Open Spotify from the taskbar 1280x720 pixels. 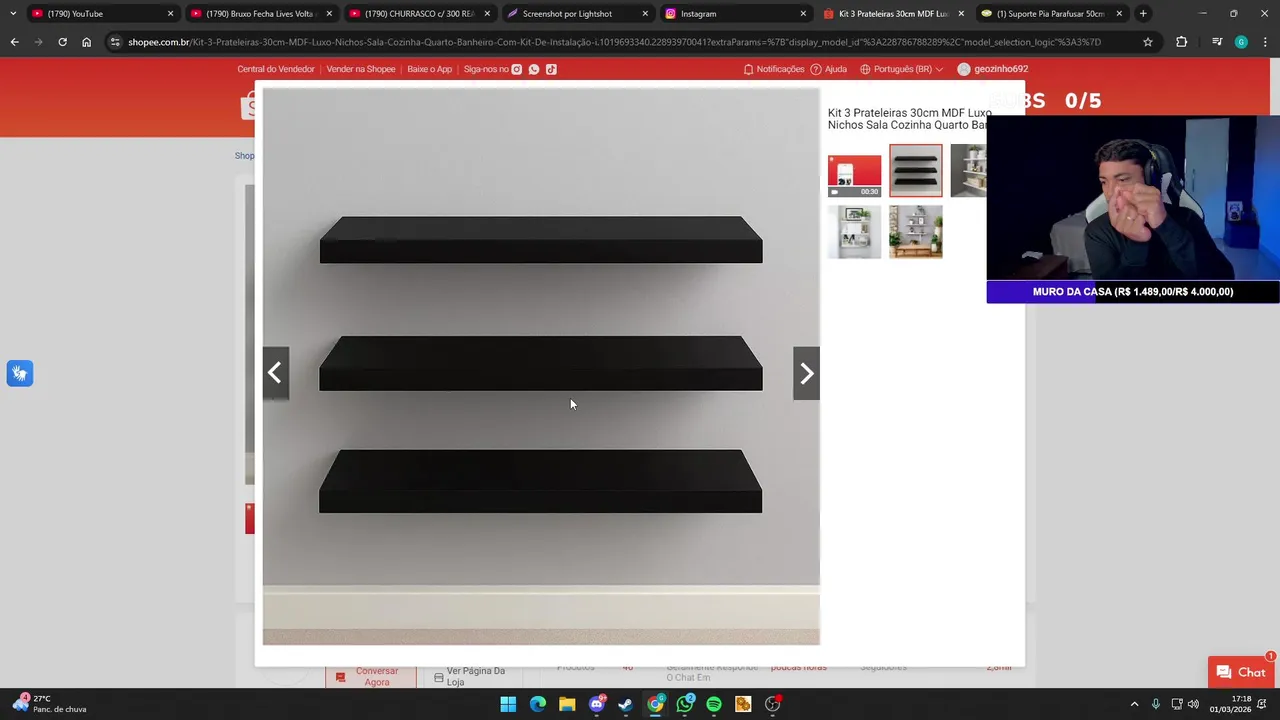coord(714,704)
